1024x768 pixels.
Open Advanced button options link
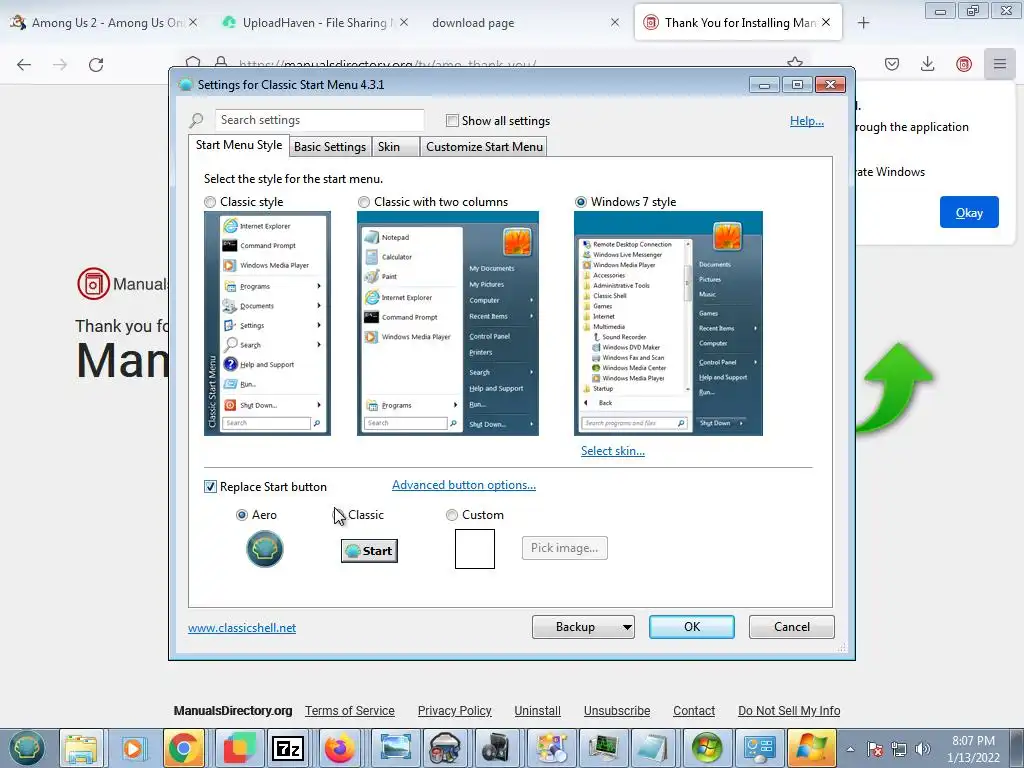click(x=464, y=485)
